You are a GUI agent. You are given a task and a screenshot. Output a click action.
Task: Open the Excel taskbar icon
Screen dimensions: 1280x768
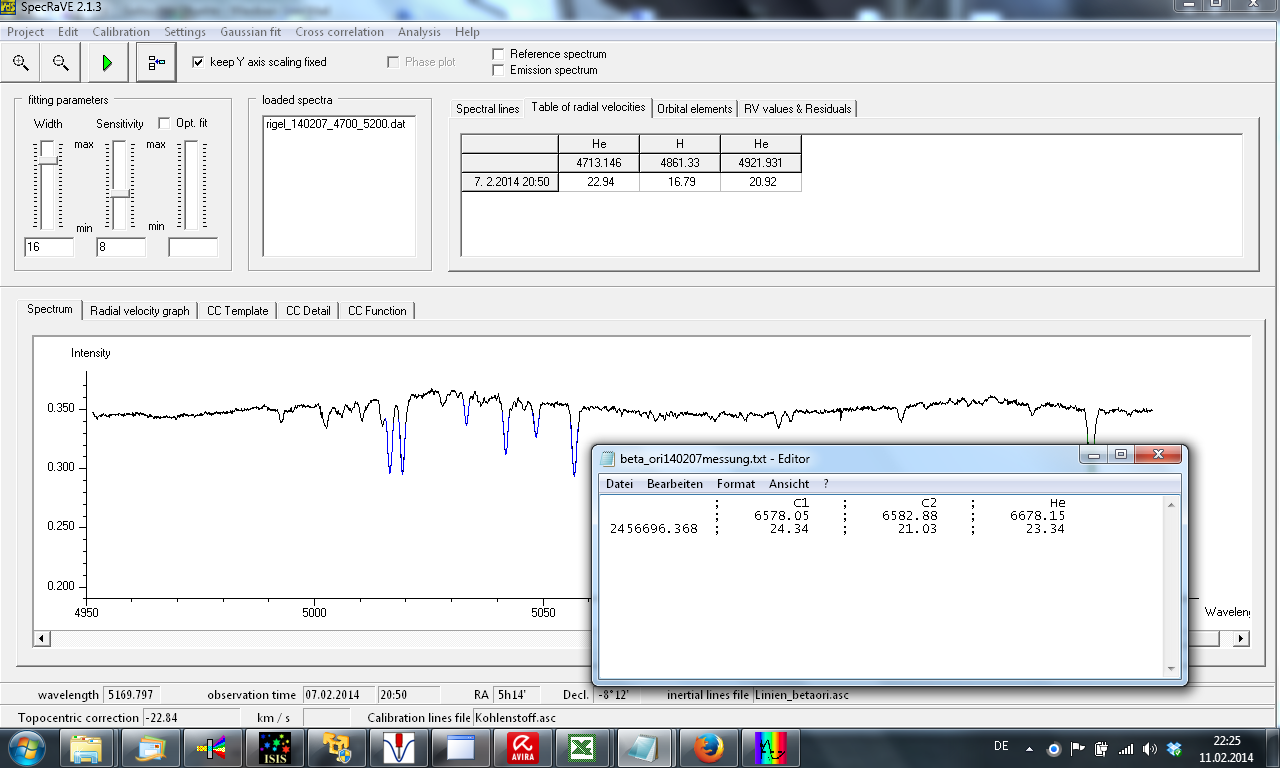[x=580, y=747]
